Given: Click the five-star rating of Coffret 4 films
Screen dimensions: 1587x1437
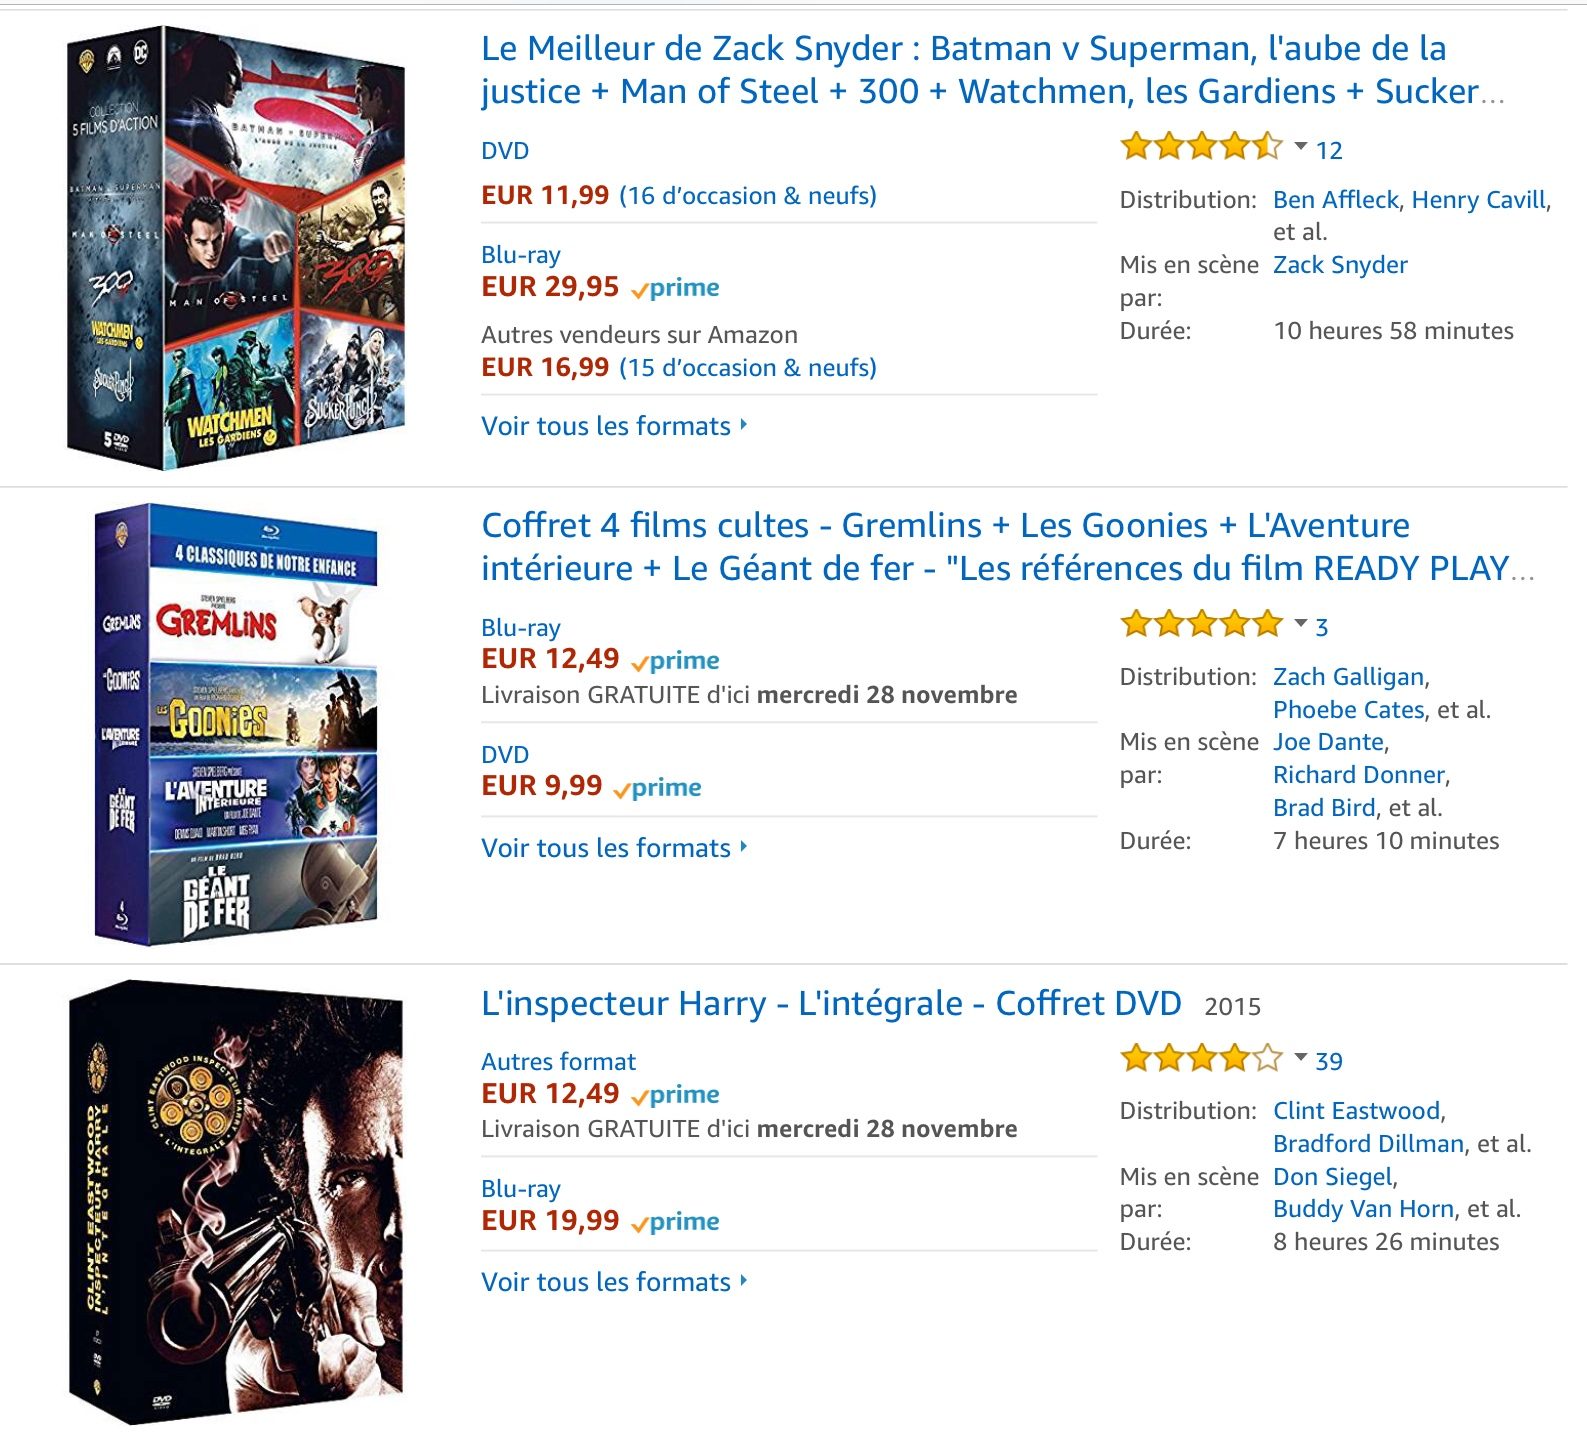Looking at the screenshot, I should pyautogui.click(x=1201, y=625).
